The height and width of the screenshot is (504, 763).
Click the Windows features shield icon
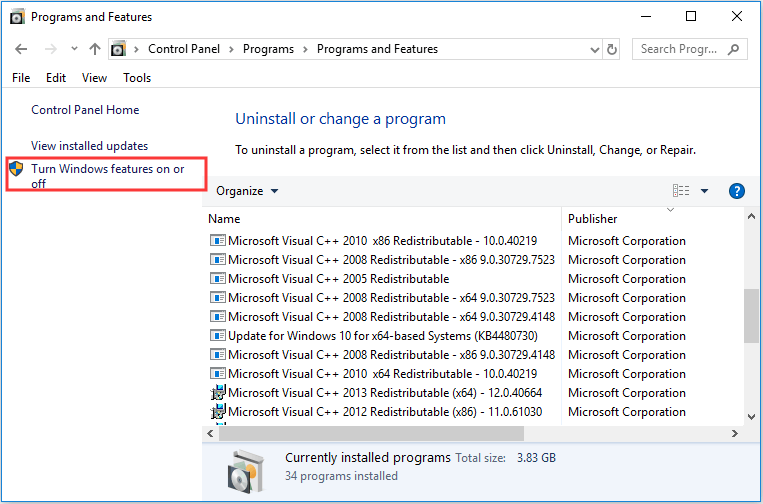17,169
